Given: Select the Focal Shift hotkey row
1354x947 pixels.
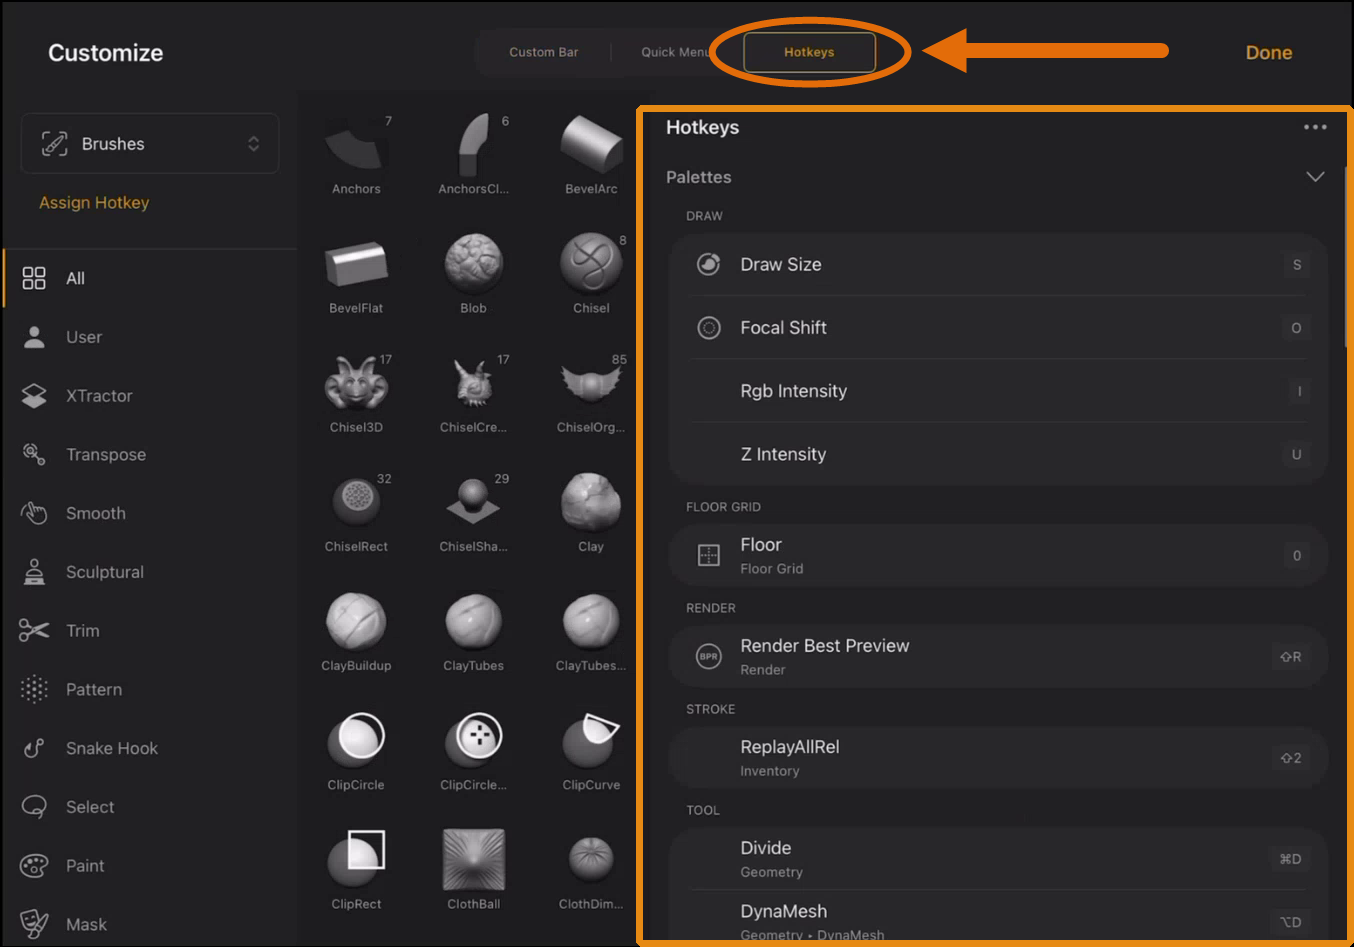Looking at the screenshot, I should [998, 328].
